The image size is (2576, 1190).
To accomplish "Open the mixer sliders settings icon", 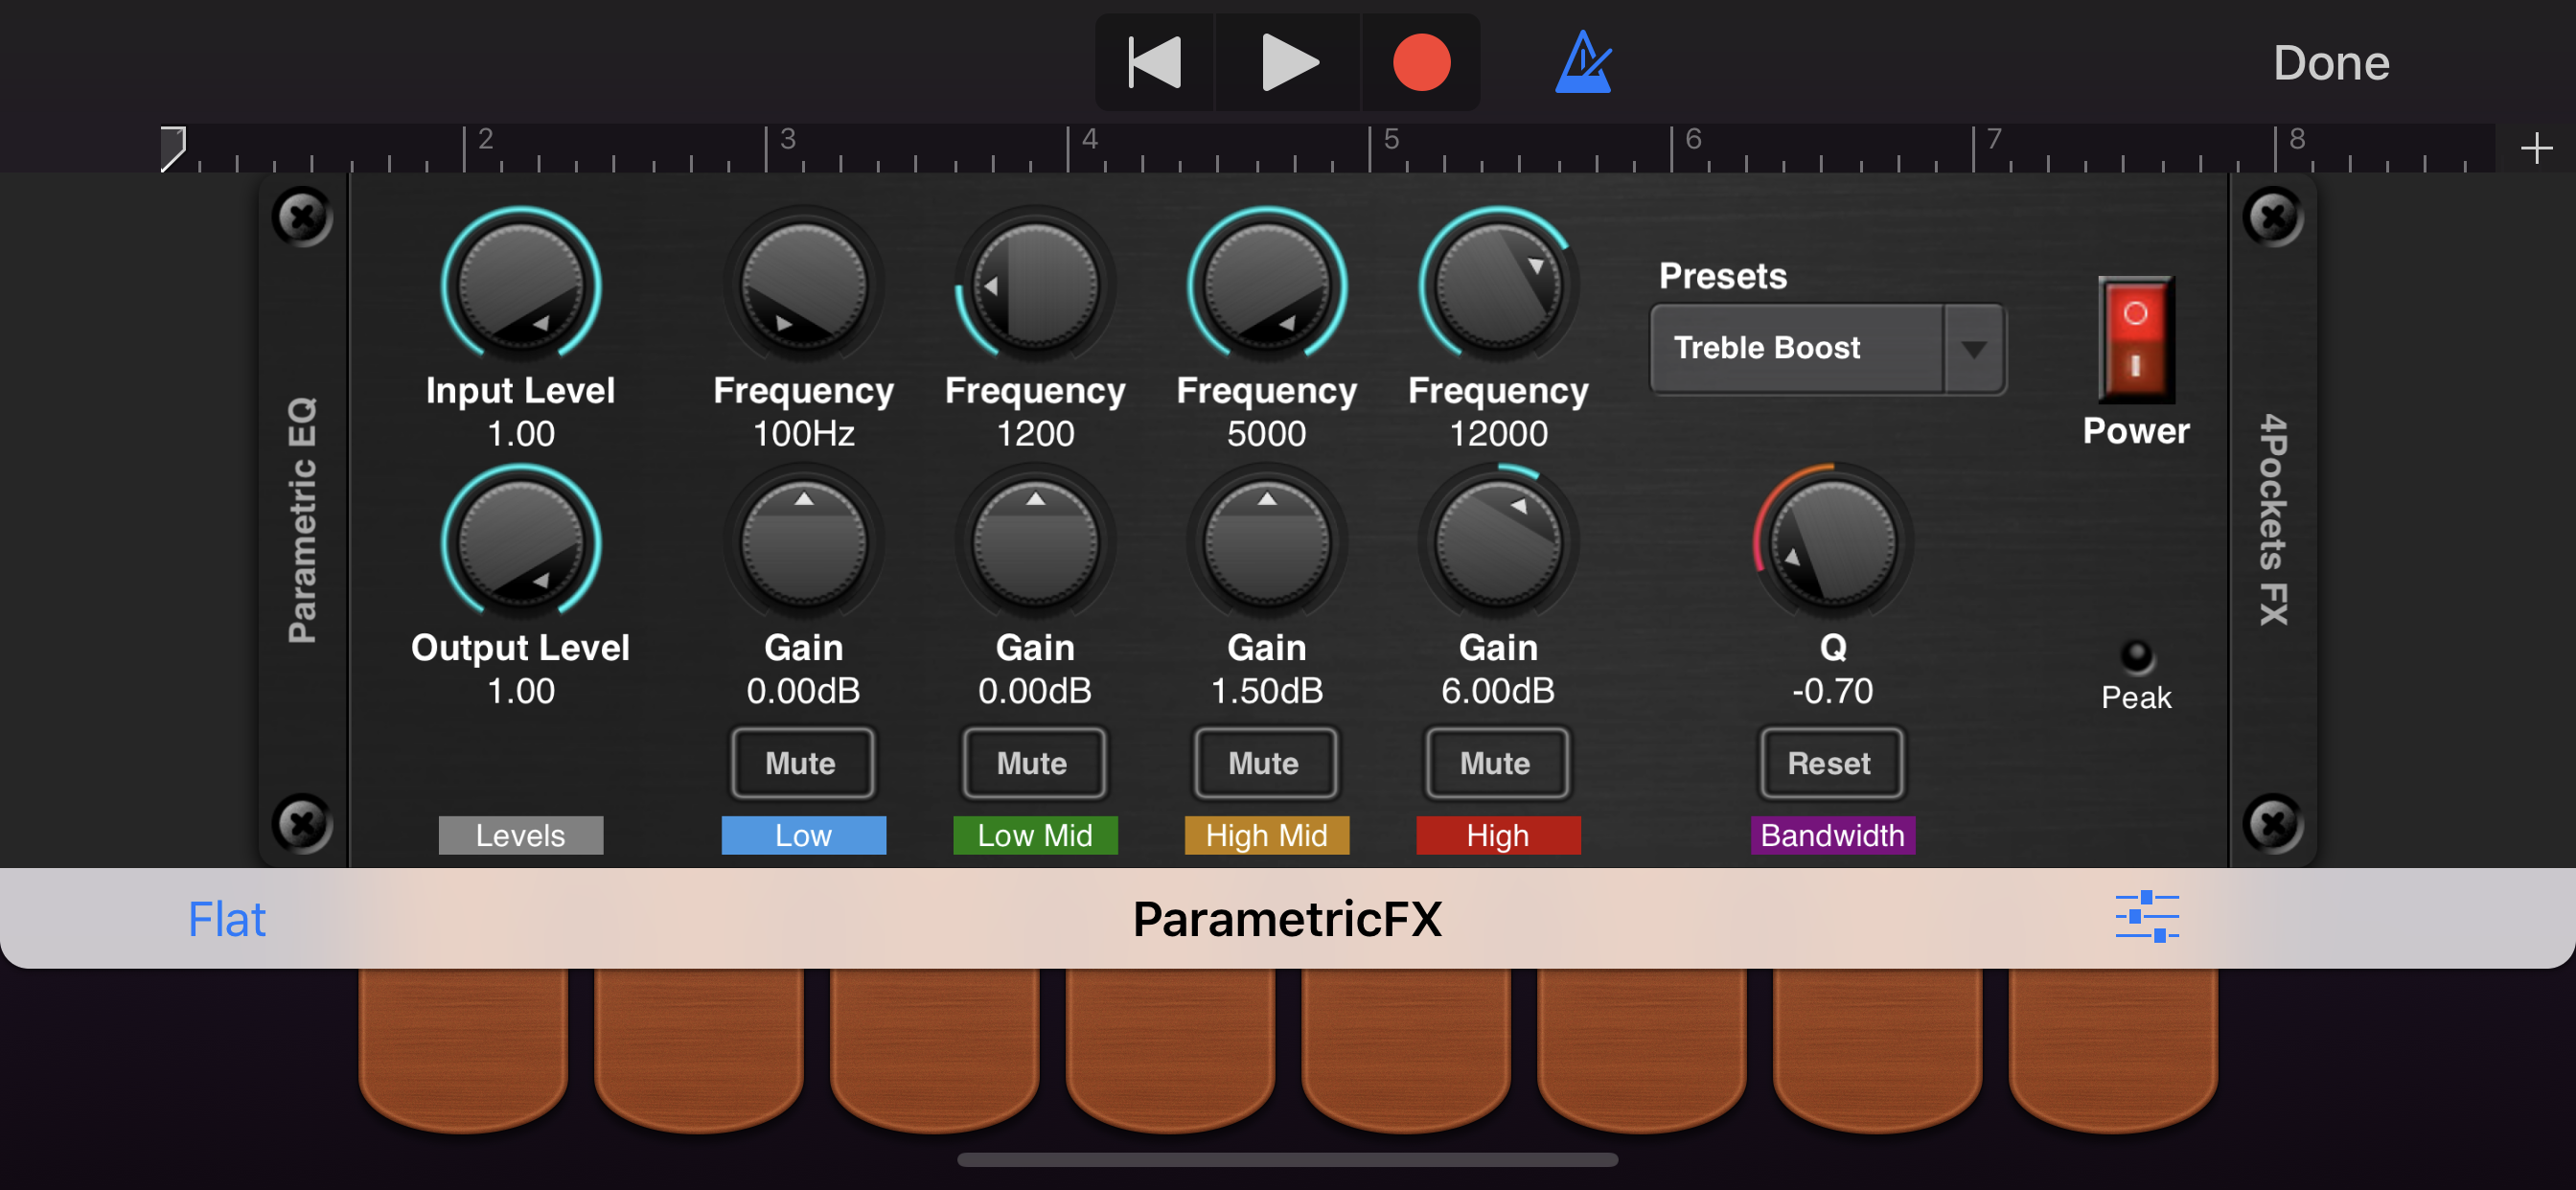I will pyautogui.click(x=2146, y=916).
